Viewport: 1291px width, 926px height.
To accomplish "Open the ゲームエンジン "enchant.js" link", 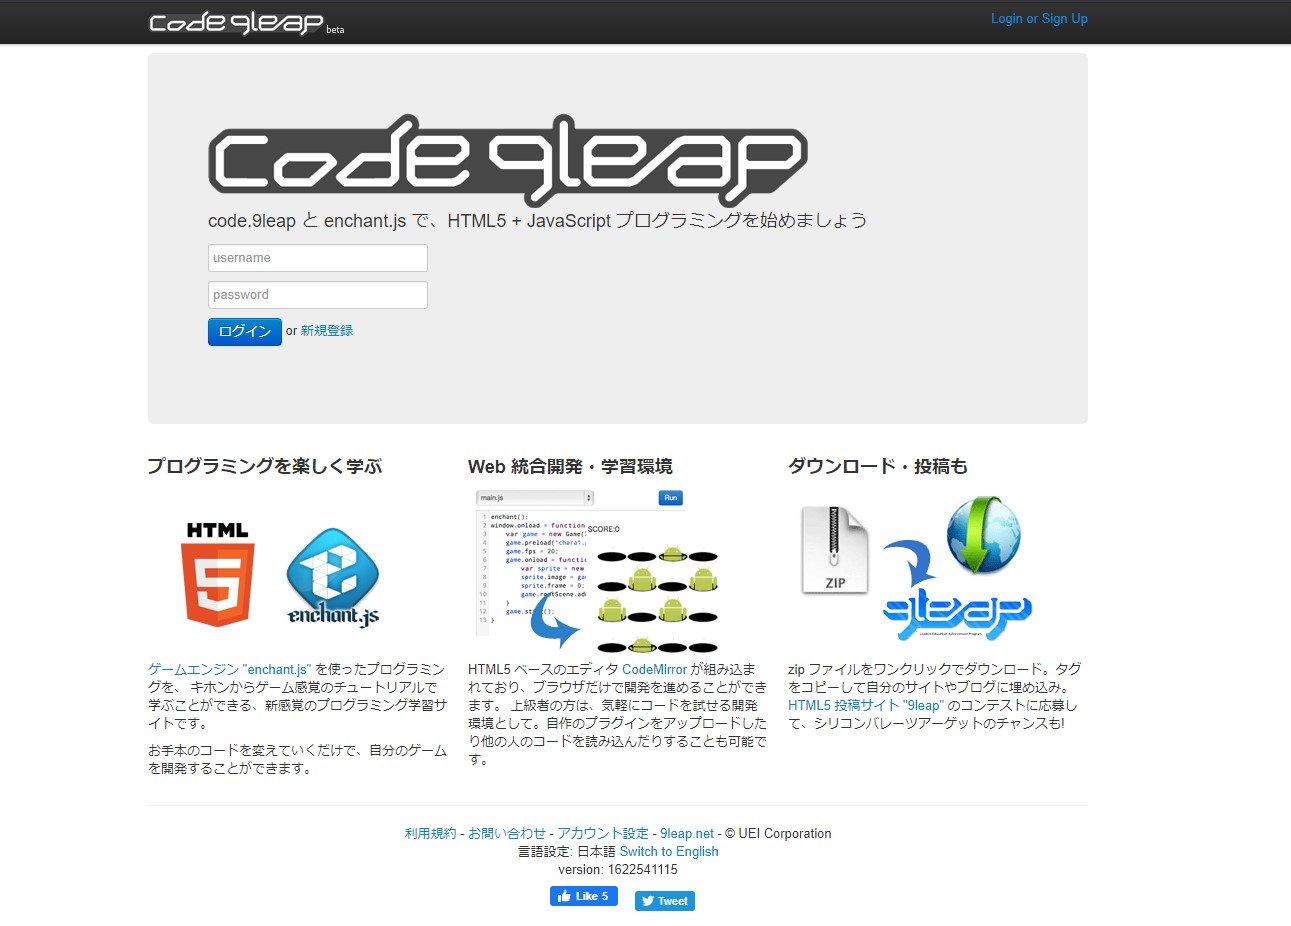I will (230, 669).
